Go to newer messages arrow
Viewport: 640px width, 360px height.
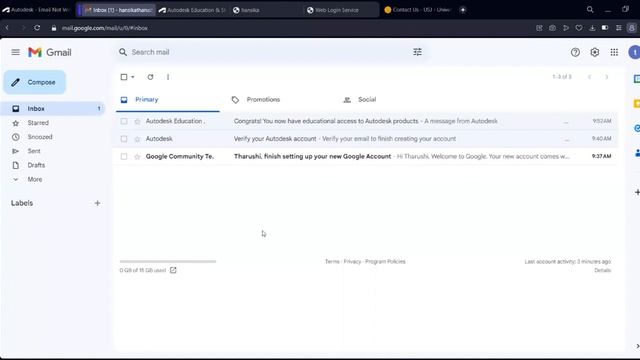589,77
